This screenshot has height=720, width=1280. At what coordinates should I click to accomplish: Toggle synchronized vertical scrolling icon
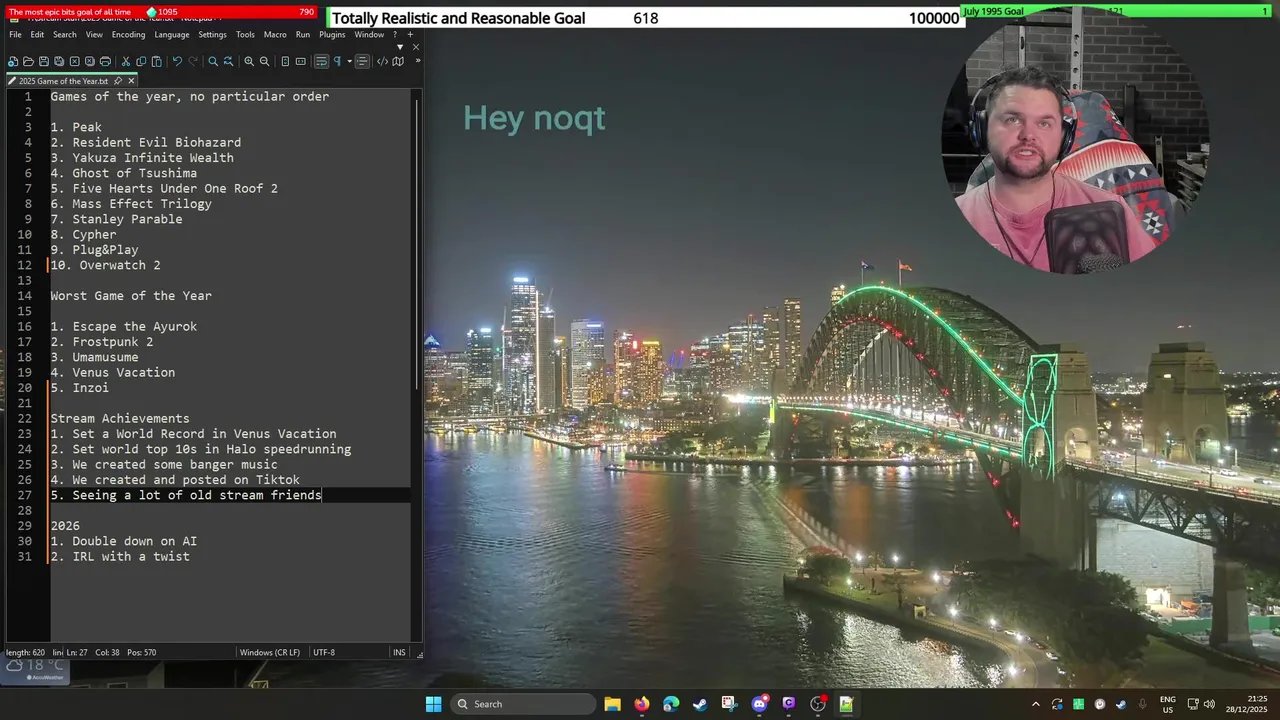pyautogui.click(x=285, y=61)
